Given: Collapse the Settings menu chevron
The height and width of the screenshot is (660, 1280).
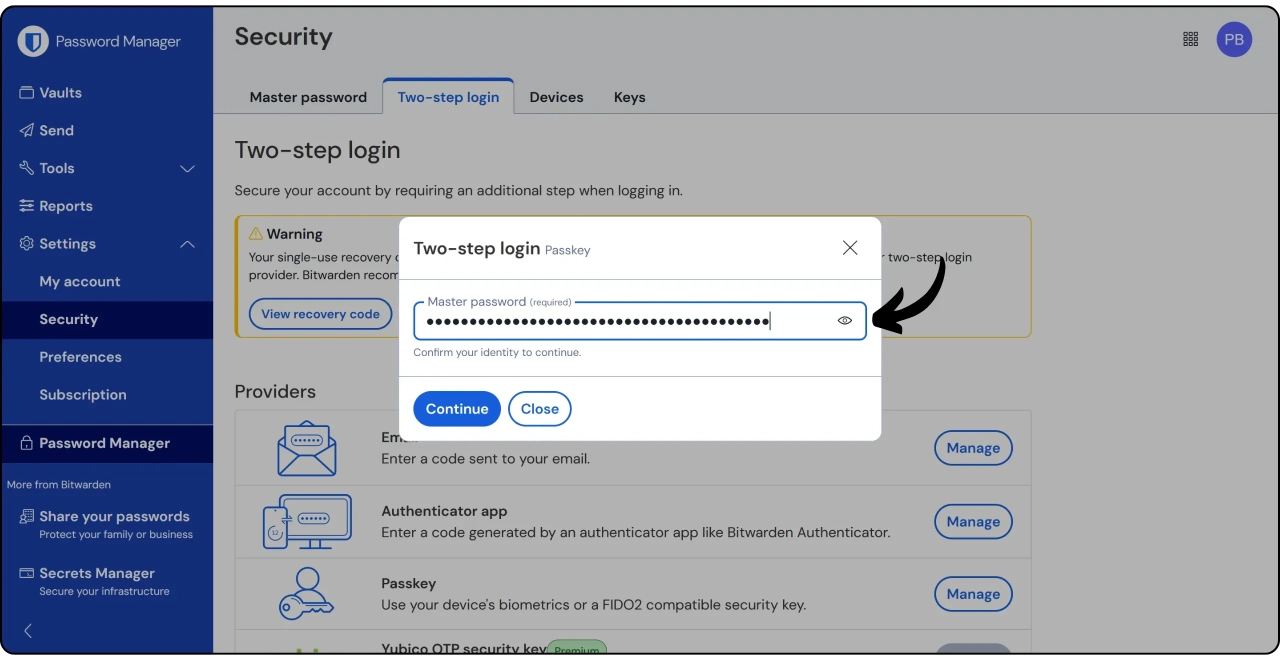Looking at the screenshot, I should (x=187, y=244).
